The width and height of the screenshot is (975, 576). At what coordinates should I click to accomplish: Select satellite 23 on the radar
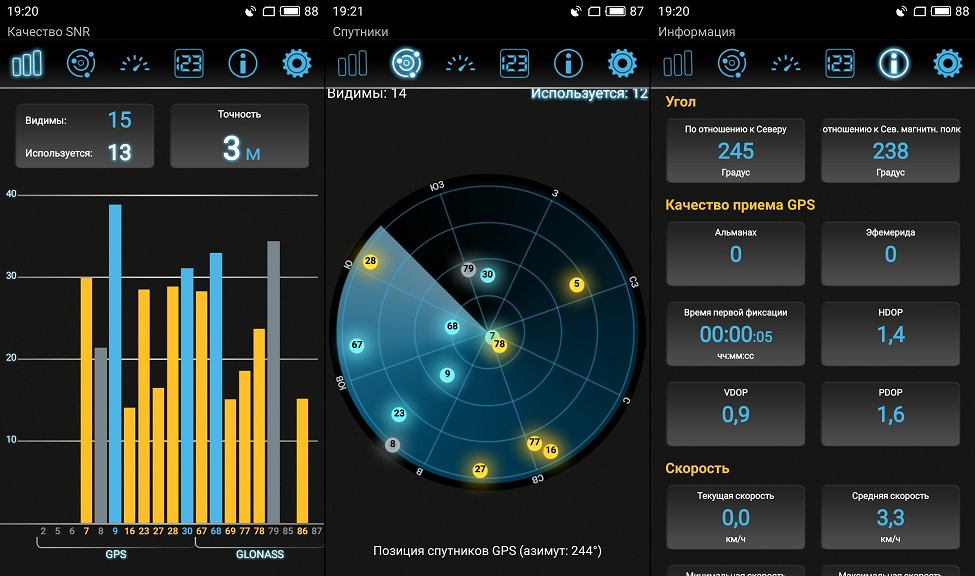[399, 413]
